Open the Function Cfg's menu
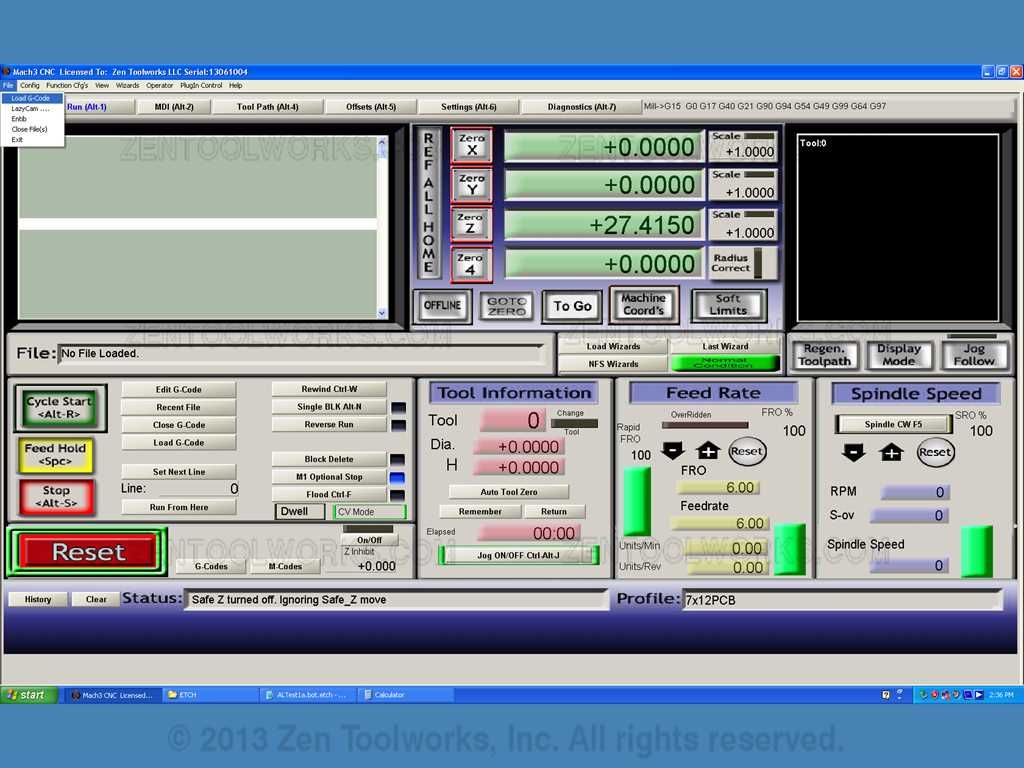 tap(67, 86)
